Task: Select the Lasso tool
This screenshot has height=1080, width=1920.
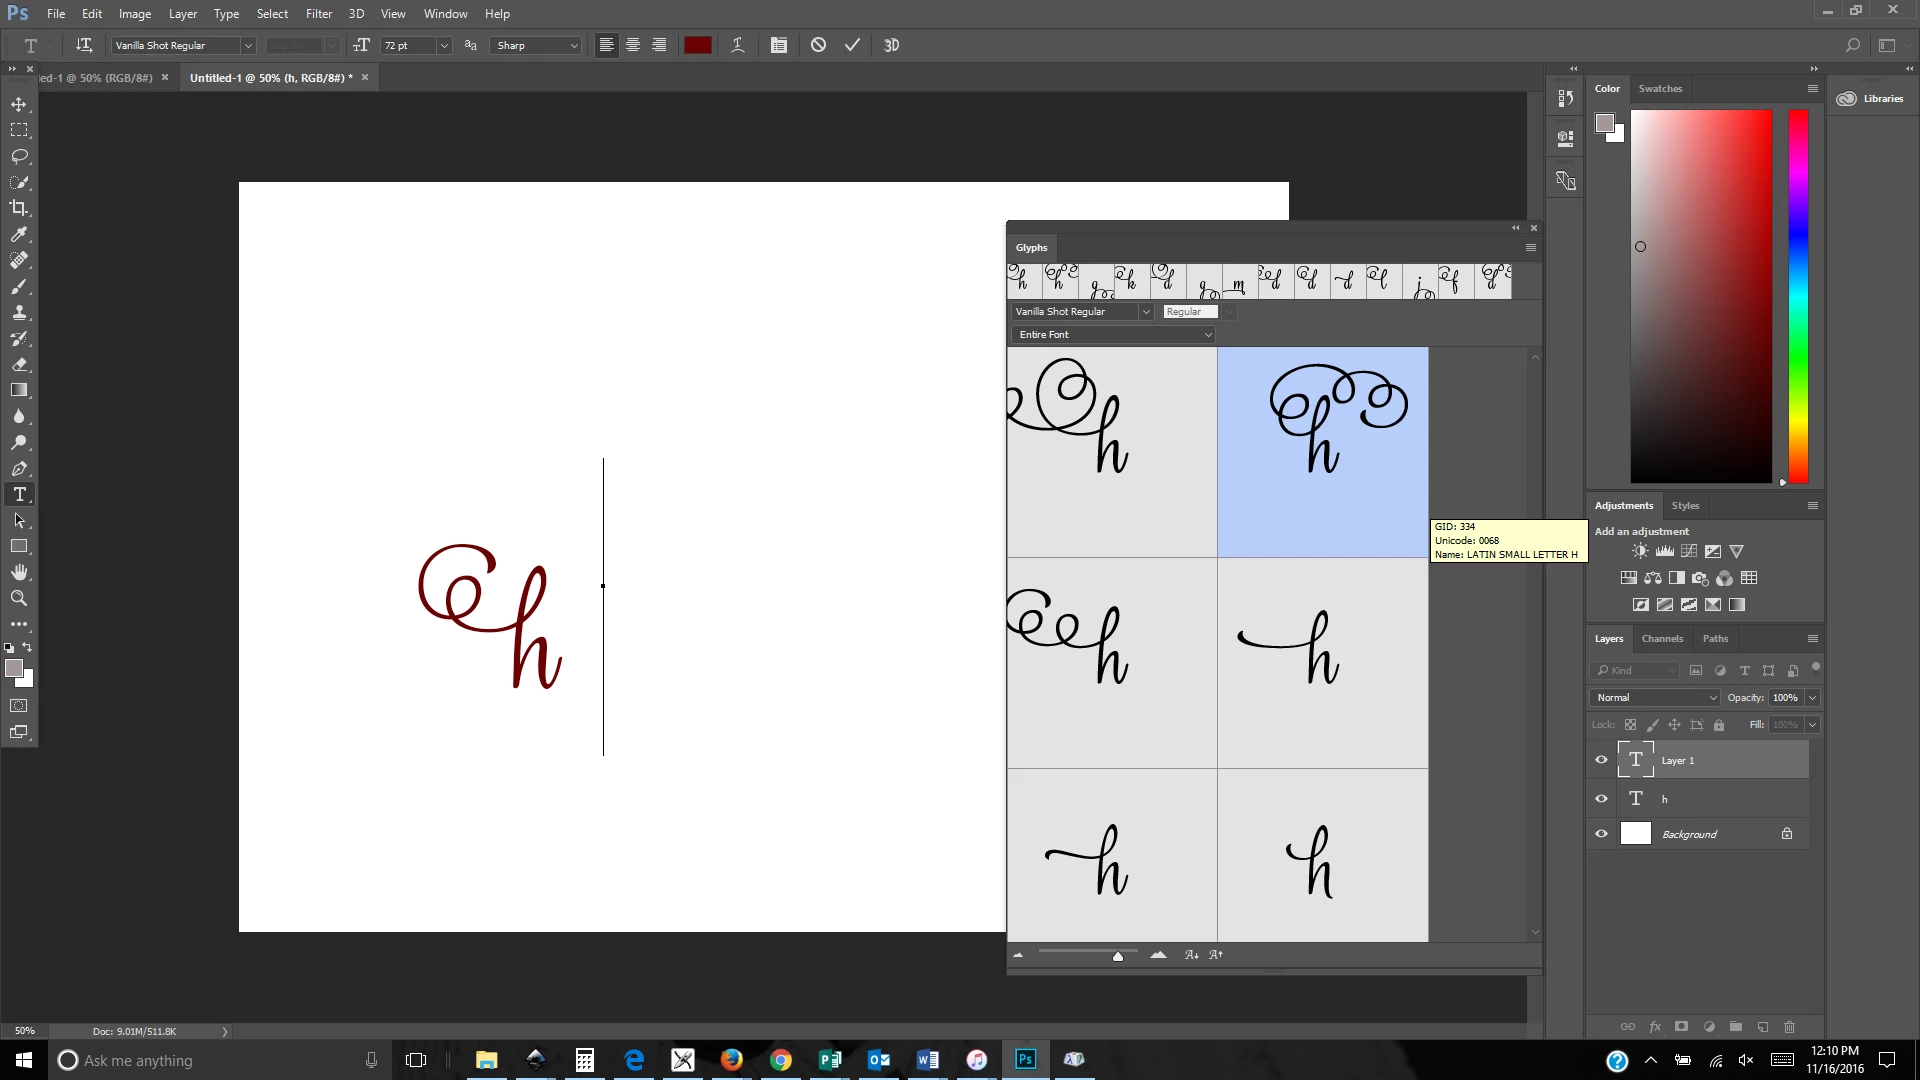Action: click(19, 156)
